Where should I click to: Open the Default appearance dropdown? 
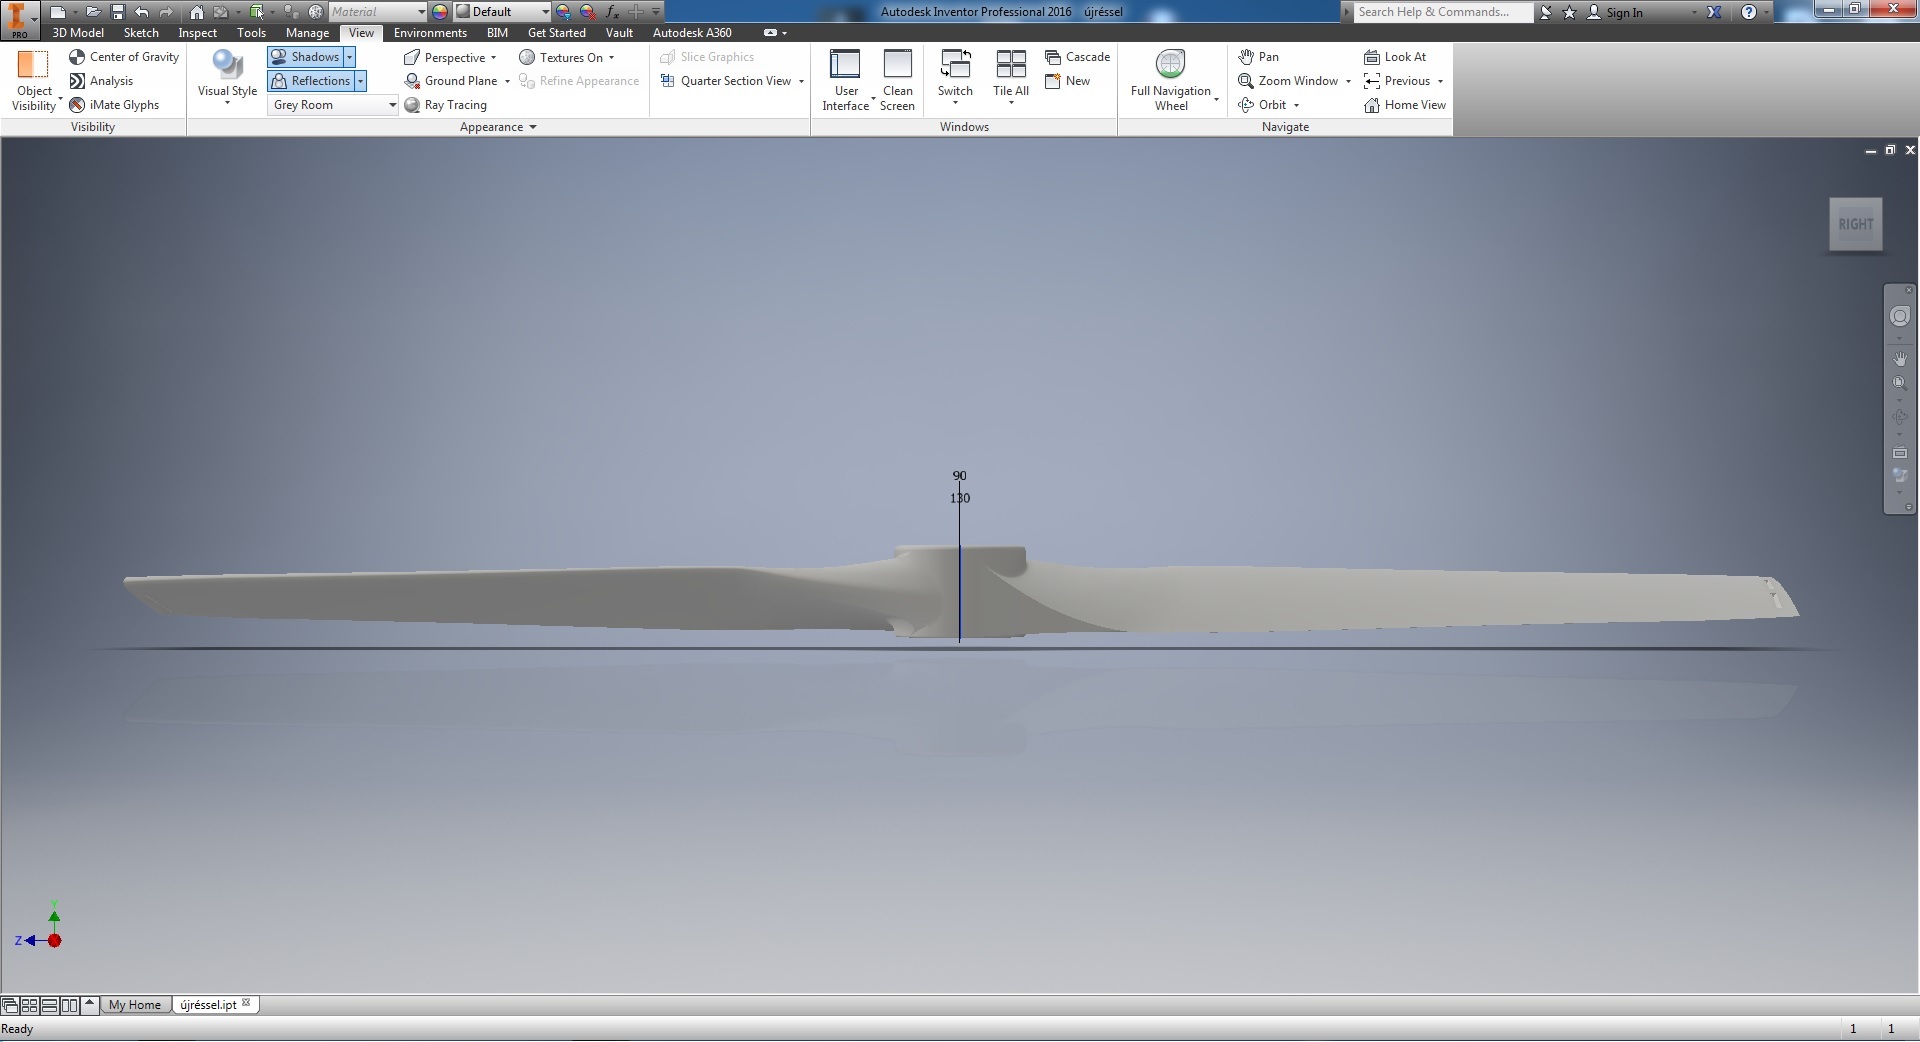coord(502,12)
